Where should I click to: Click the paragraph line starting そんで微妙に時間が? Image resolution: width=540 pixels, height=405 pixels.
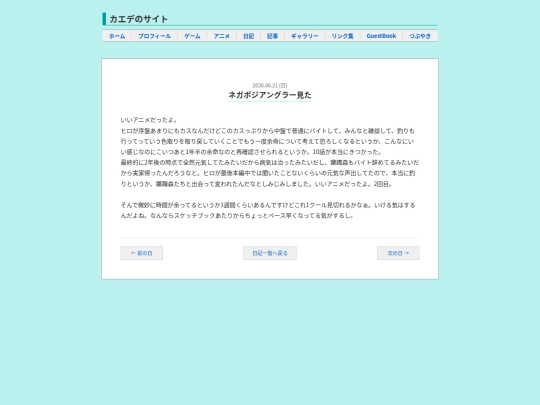point(268,205)
